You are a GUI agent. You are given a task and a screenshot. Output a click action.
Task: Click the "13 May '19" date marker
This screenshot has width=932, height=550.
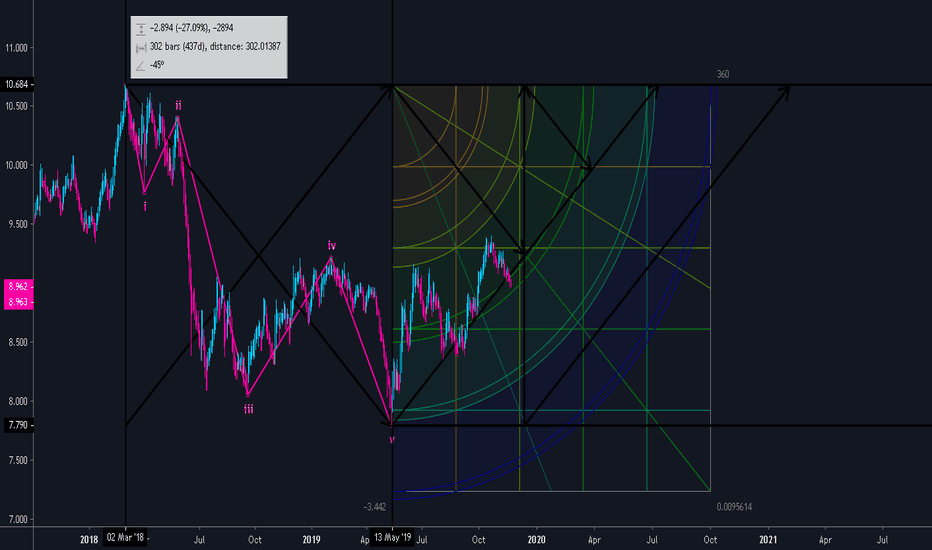tap(392, 538)
